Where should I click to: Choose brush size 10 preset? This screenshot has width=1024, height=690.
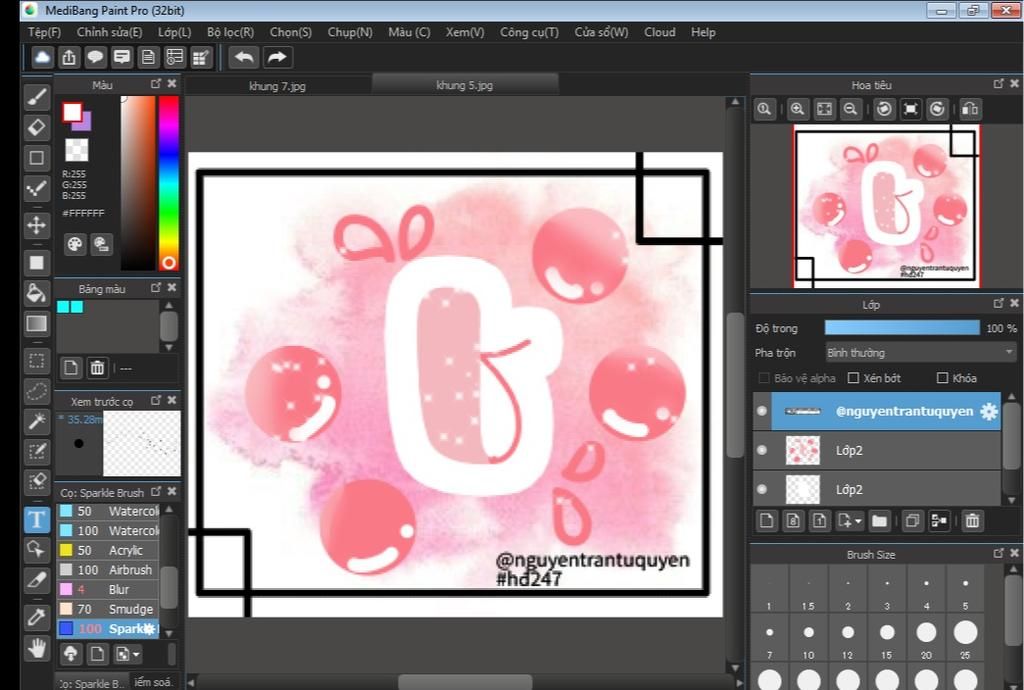[x=808, y=638]
